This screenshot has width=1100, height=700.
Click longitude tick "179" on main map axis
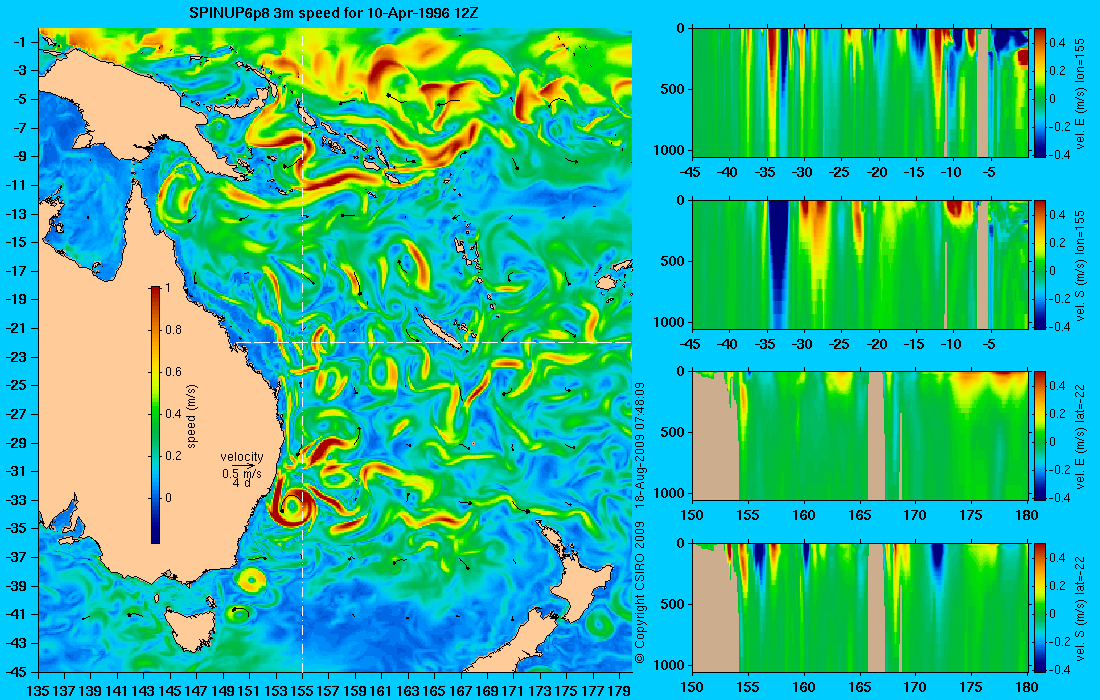point(619,690)
